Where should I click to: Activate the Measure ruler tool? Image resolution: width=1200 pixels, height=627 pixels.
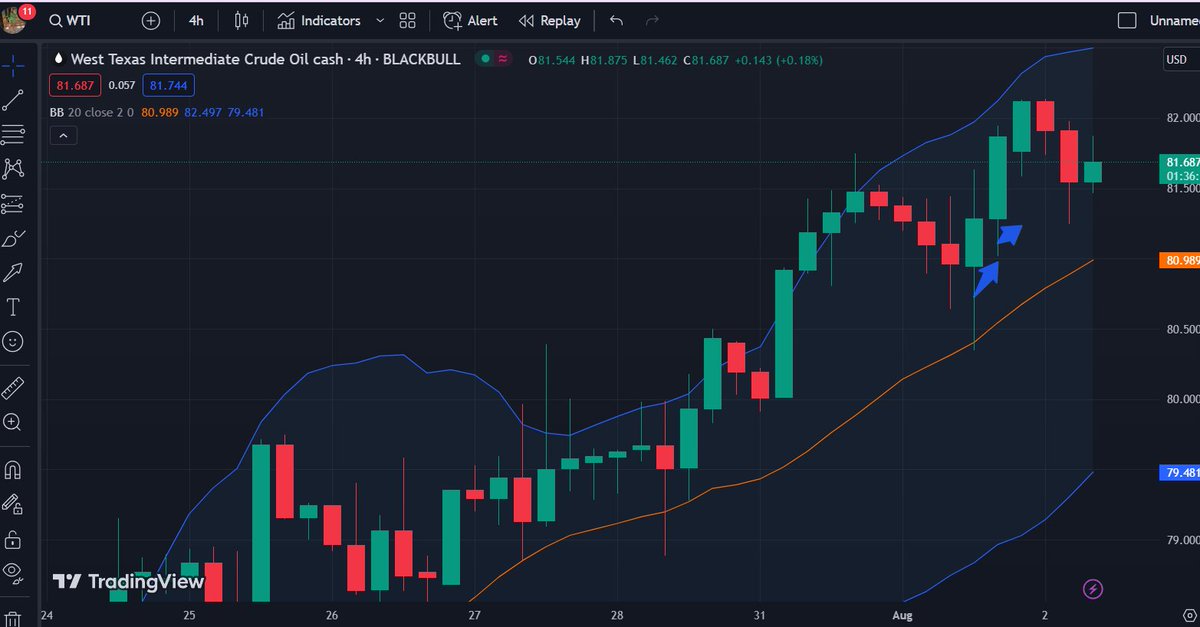coord(14,386)
